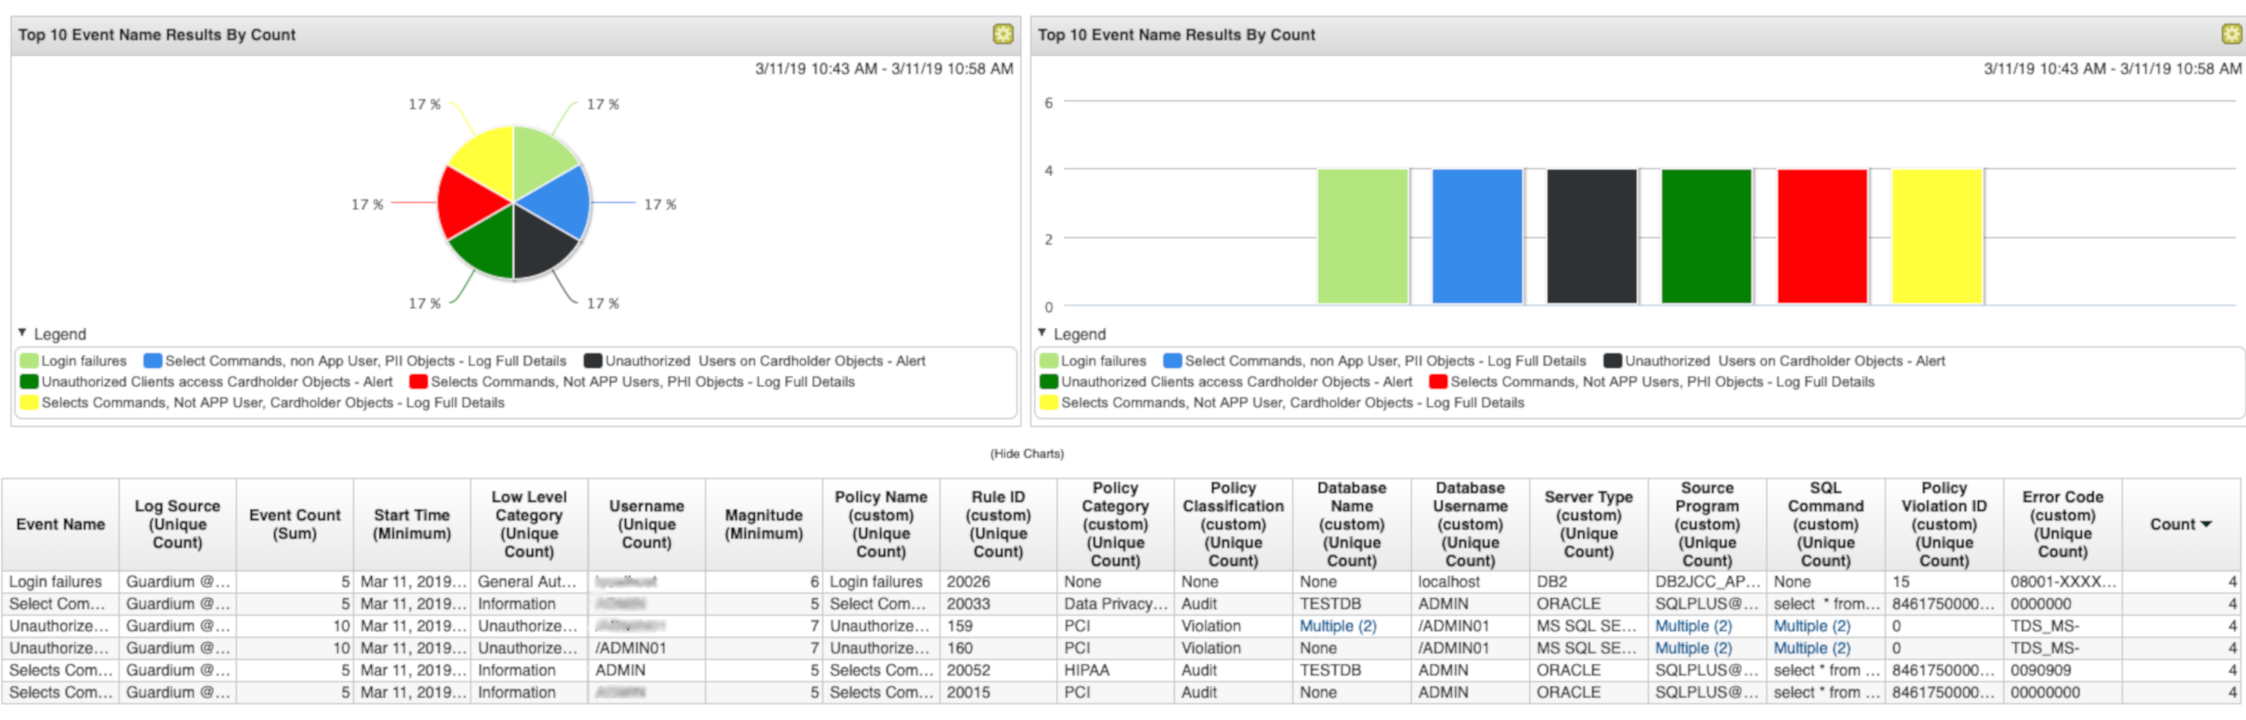Click dark green Unauthorized Clients swatch, pie legend

pos(29,382)
